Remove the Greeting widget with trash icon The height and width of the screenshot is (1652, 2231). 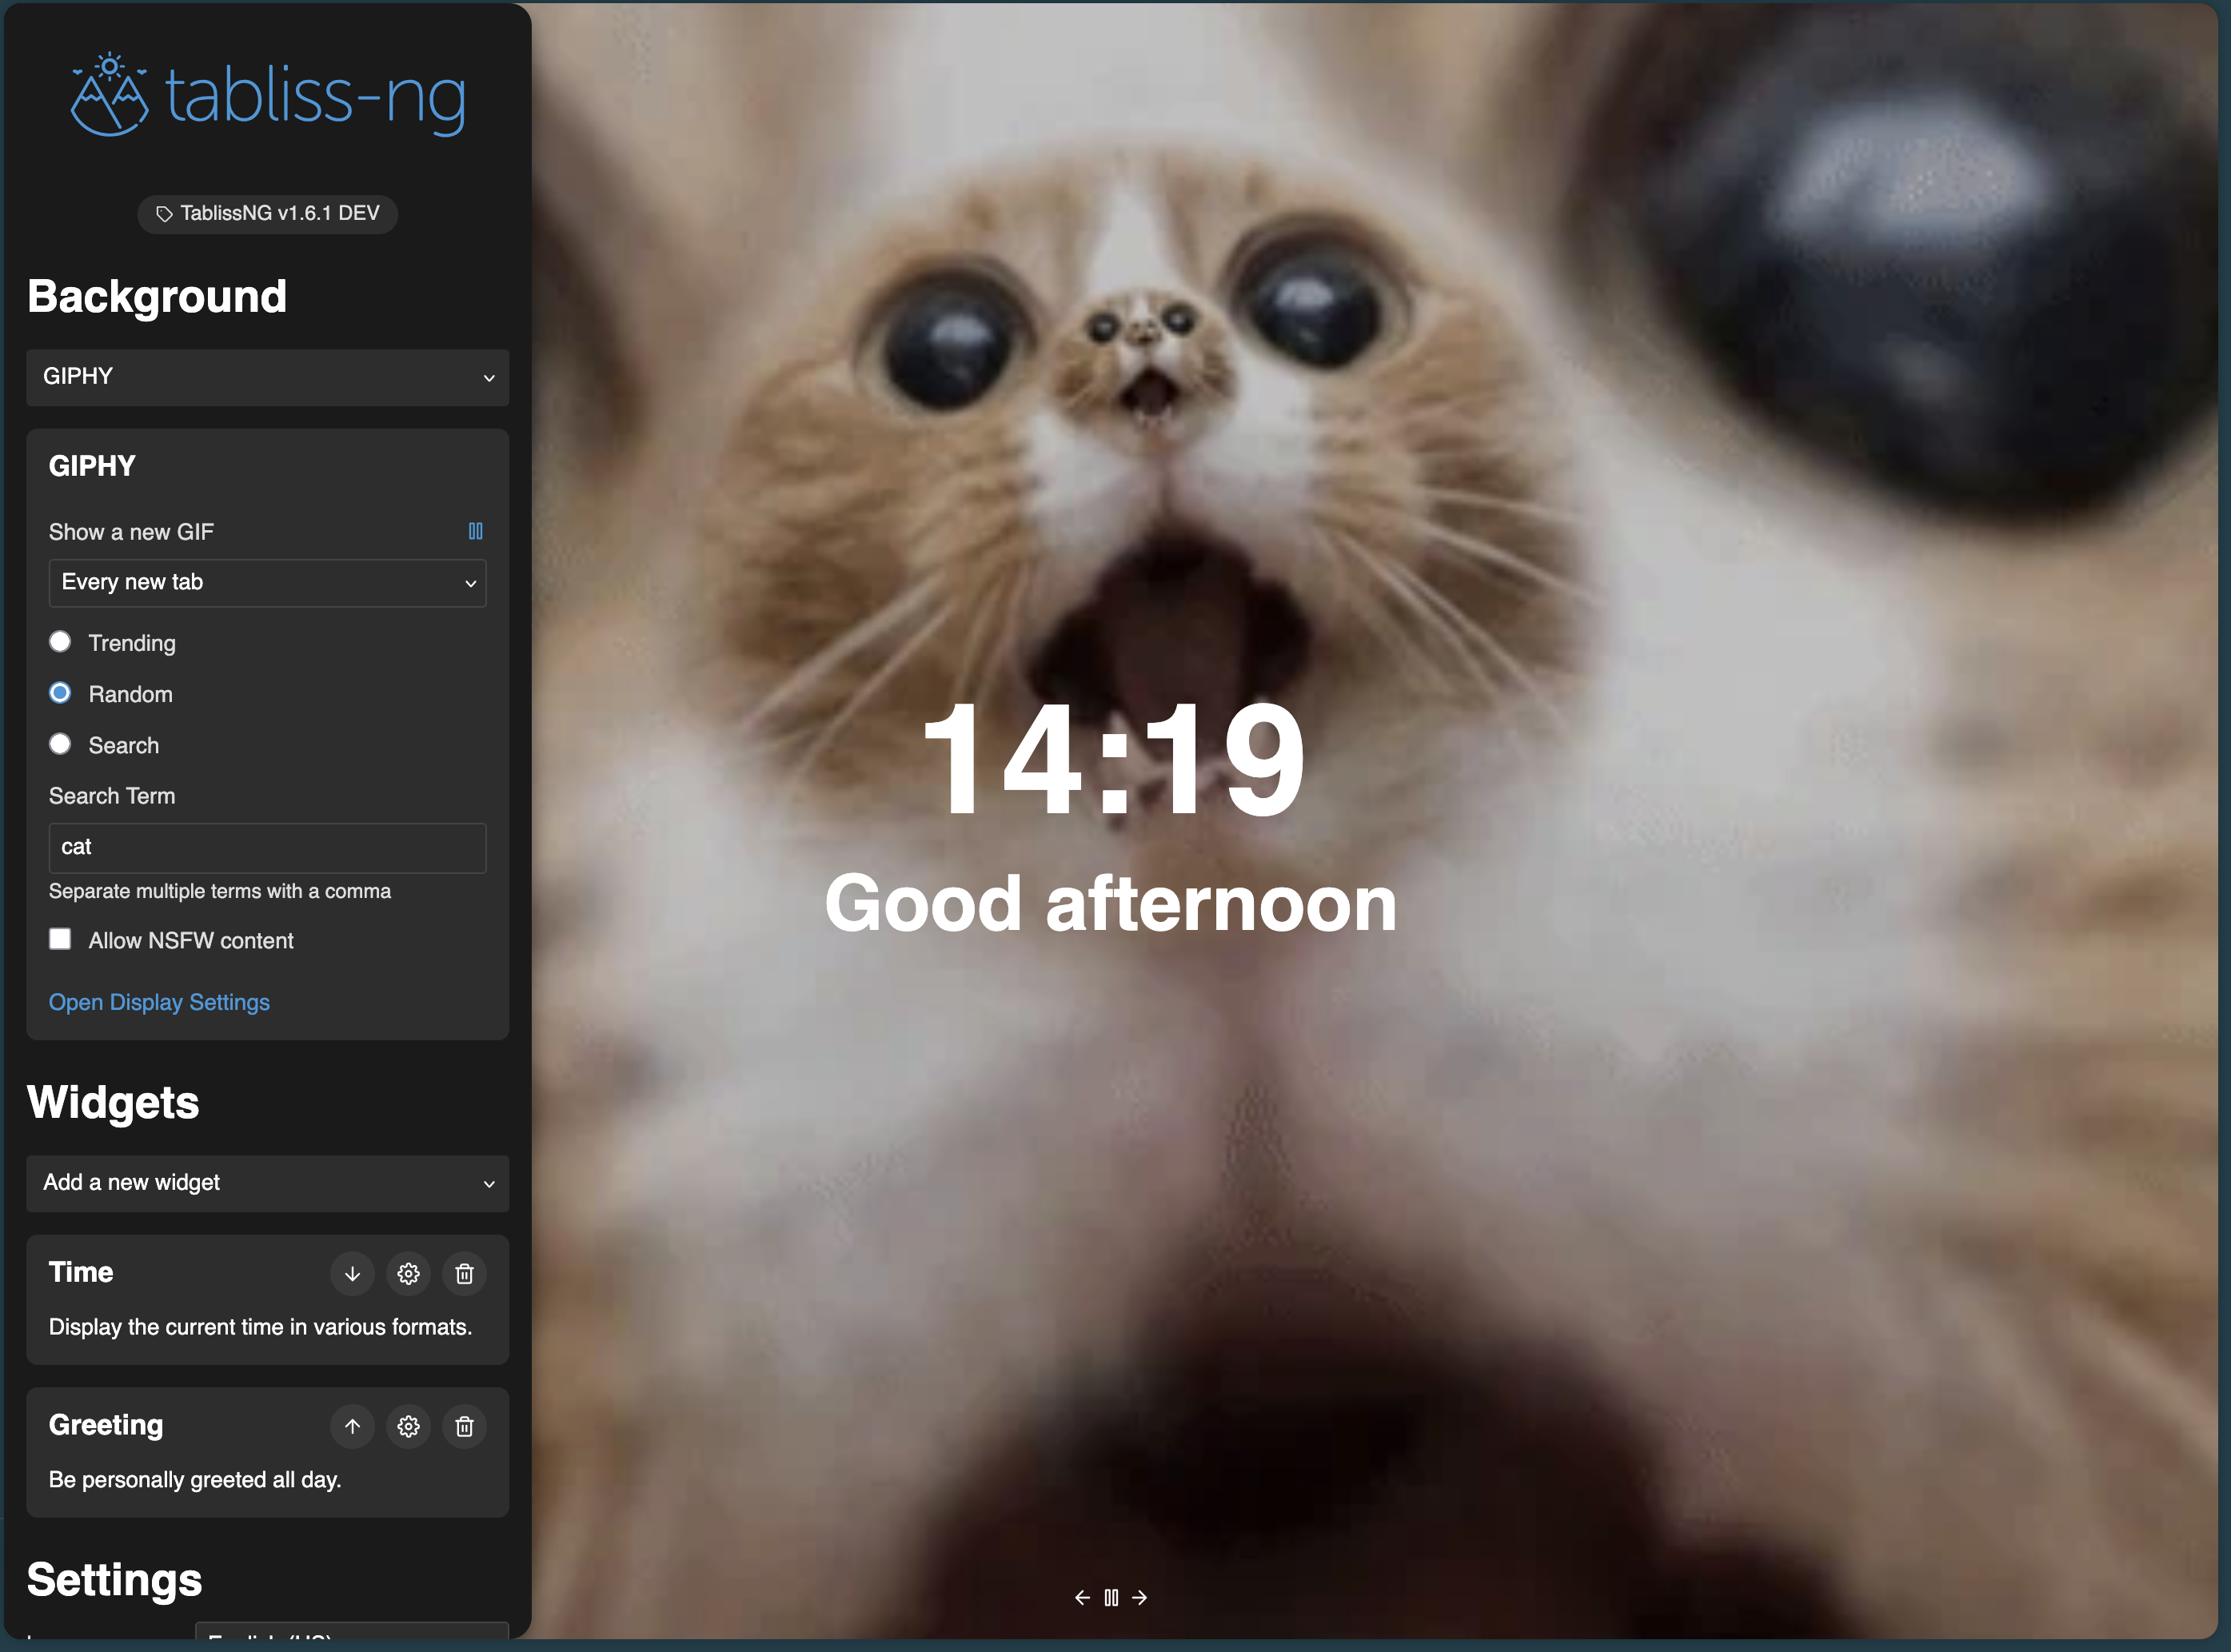pos(464,1426)
